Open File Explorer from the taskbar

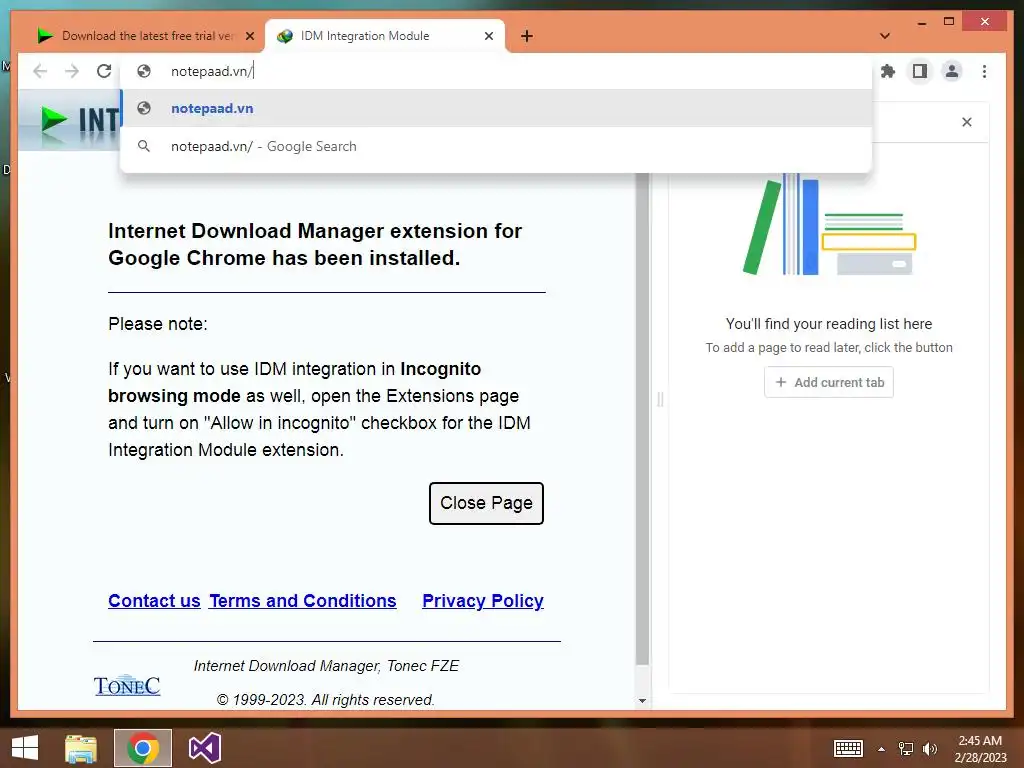[81, 748]
